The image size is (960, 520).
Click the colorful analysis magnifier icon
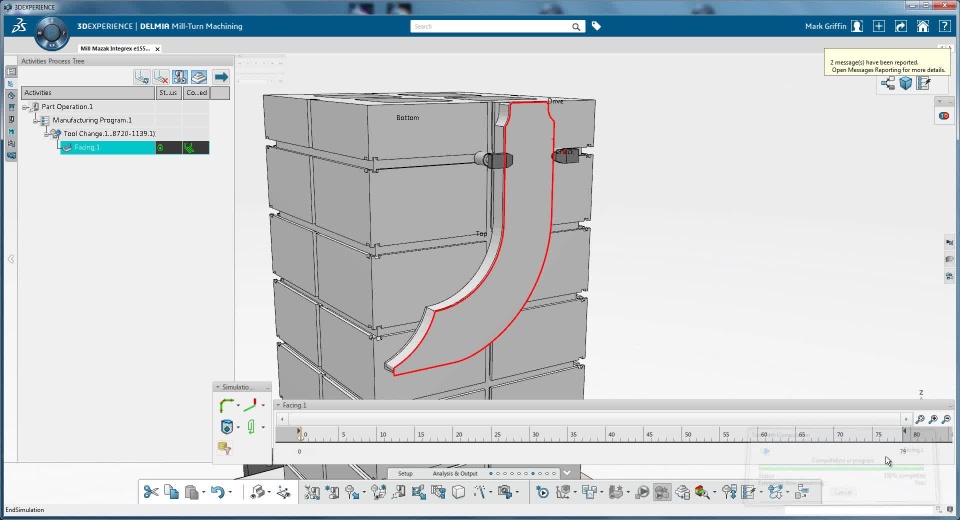tap(702, 492)
